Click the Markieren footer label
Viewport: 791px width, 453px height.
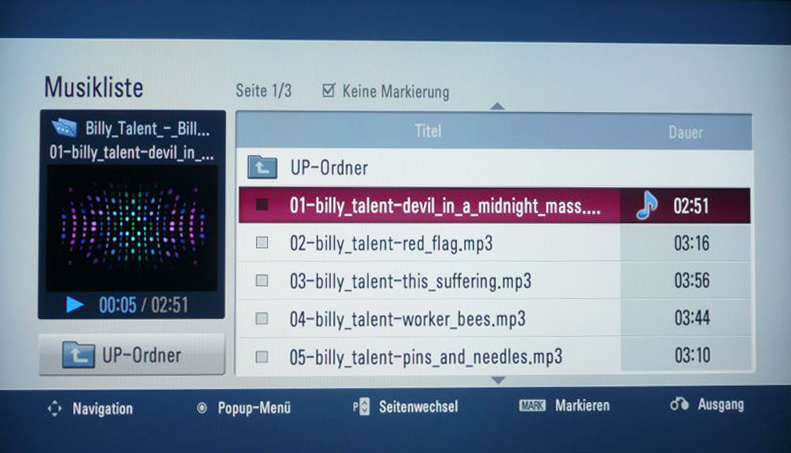tap(582, 406)
